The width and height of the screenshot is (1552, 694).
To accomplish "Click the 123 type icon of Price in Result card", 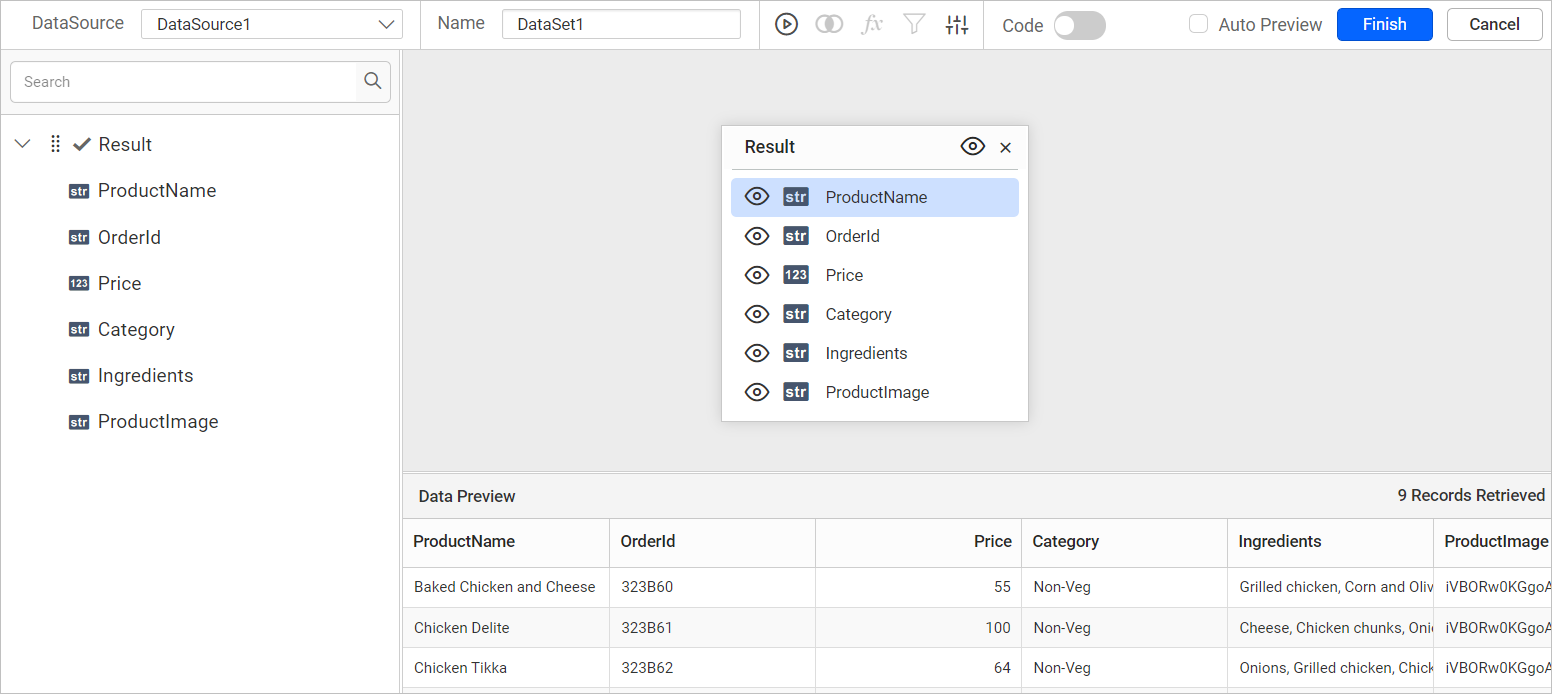I will pyautogui.click(x=796, y=275).
